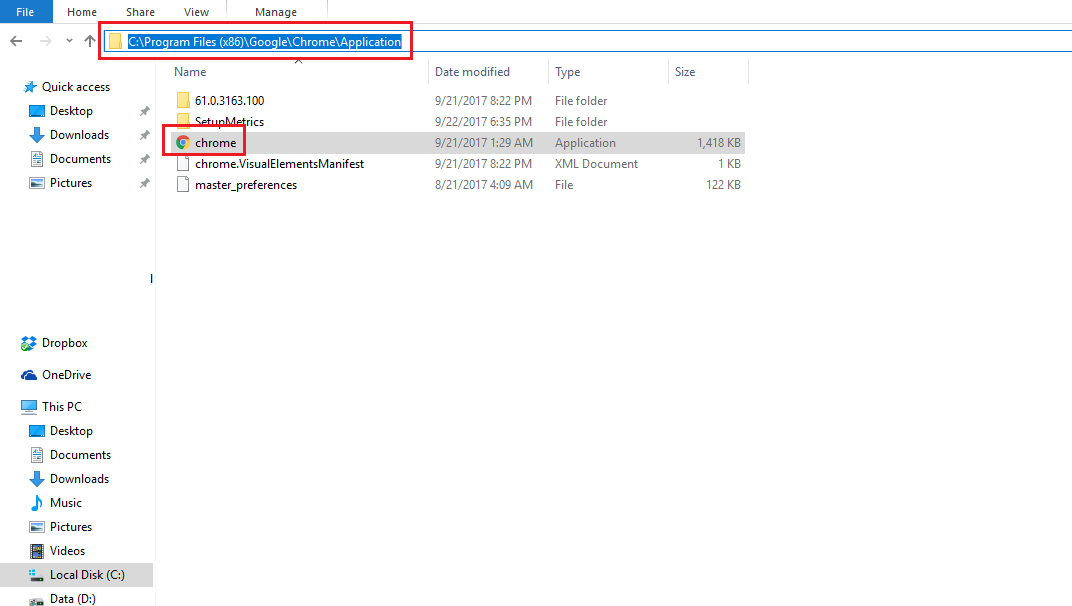Click the This PC computer icon

click(x=29, y=407)
